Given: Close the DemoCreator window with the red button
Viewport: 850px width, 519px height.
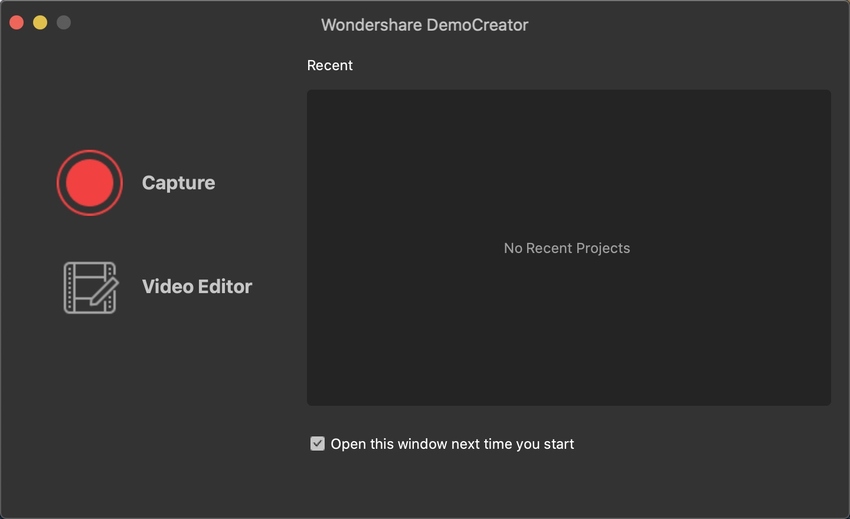Looking at the screenshot, I should (16, 22).
